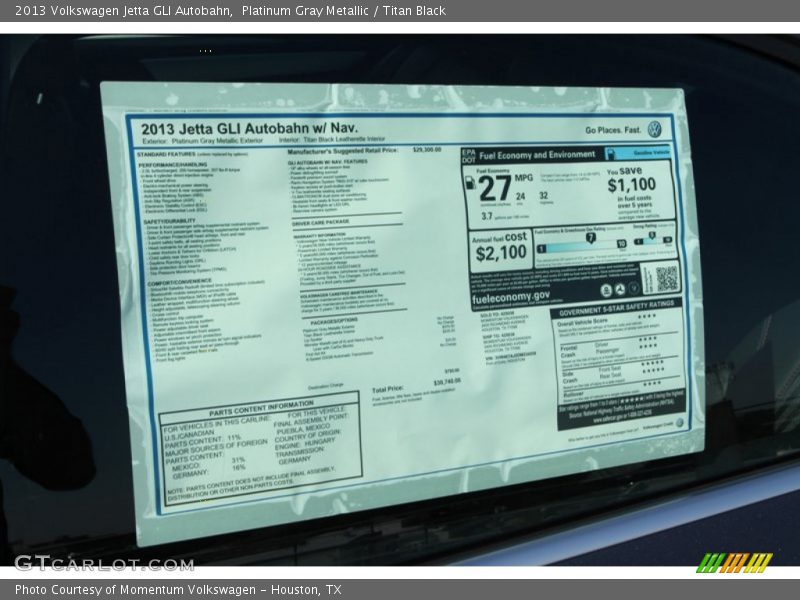Click the '2013 Jetta GLI Autobahn w/ Nav.' heading
Viewport: 800px width, 600px height.
click(249, 128)
